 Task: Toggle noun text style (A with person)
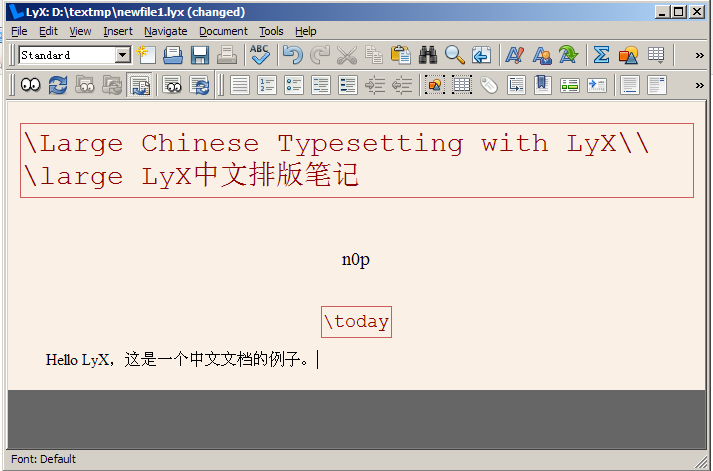point(542,55)
